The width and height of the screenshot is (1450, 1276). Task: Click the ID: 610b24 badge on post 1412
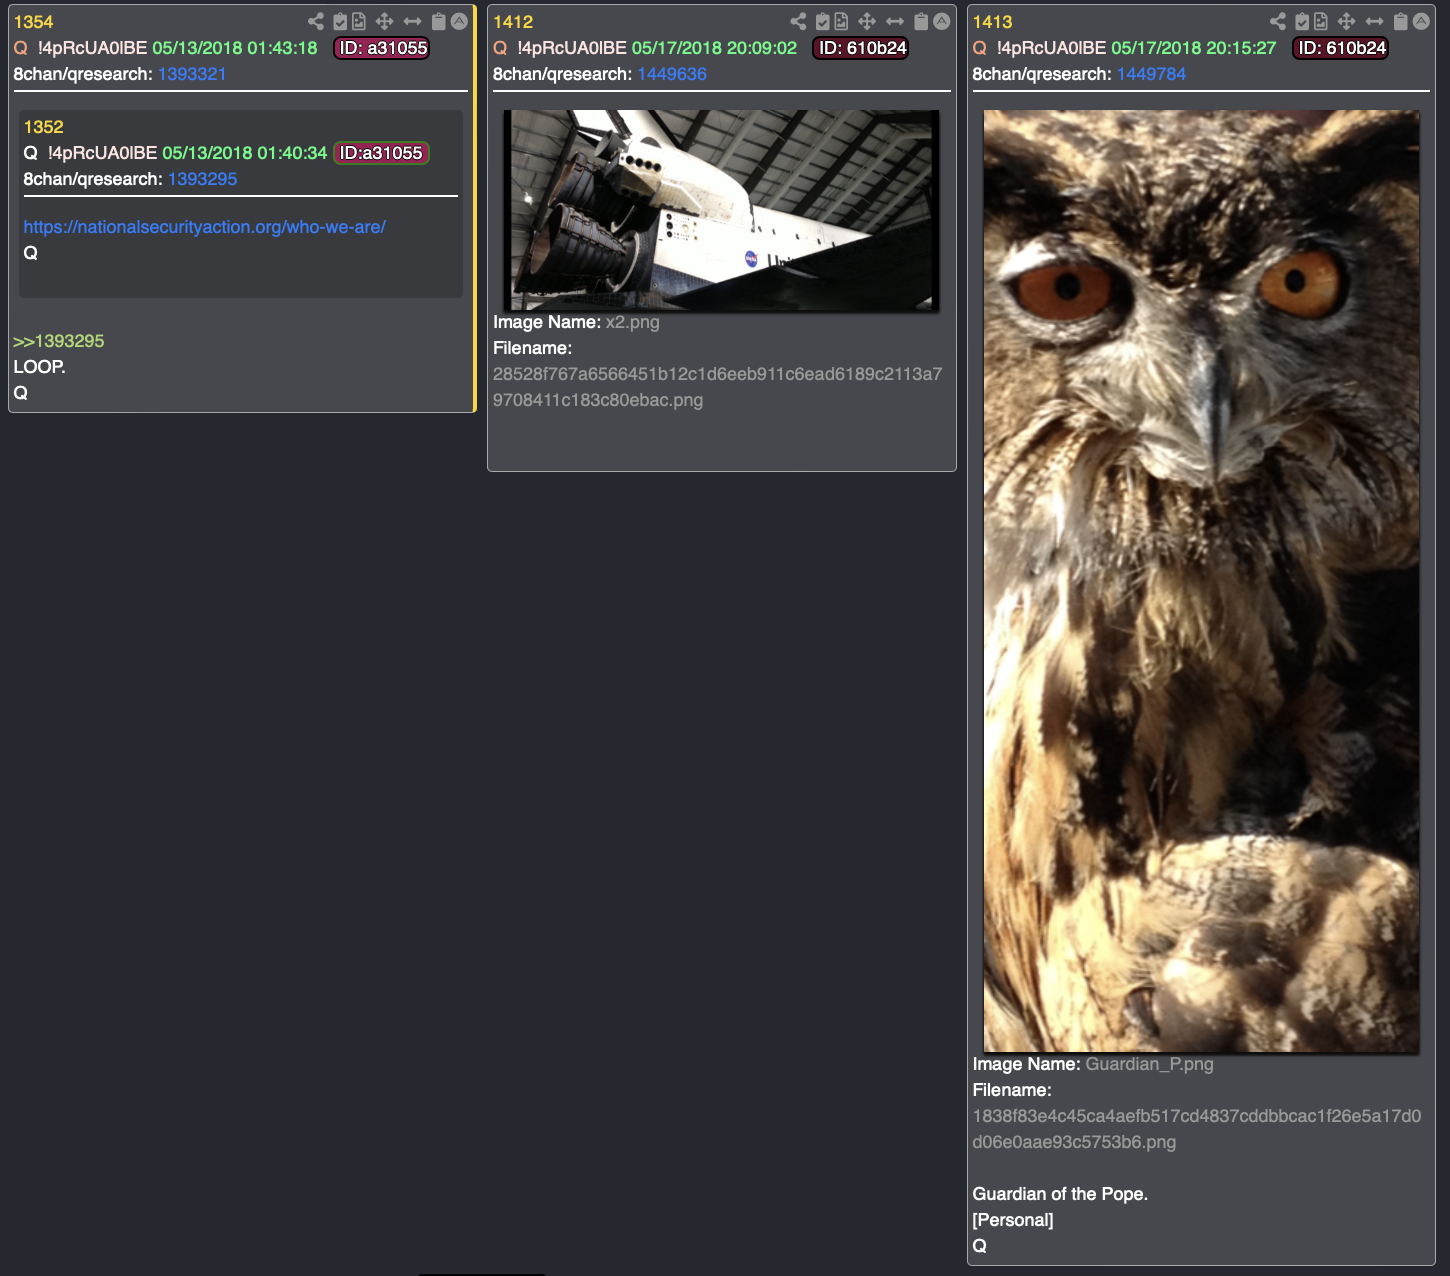coord(862,48)
